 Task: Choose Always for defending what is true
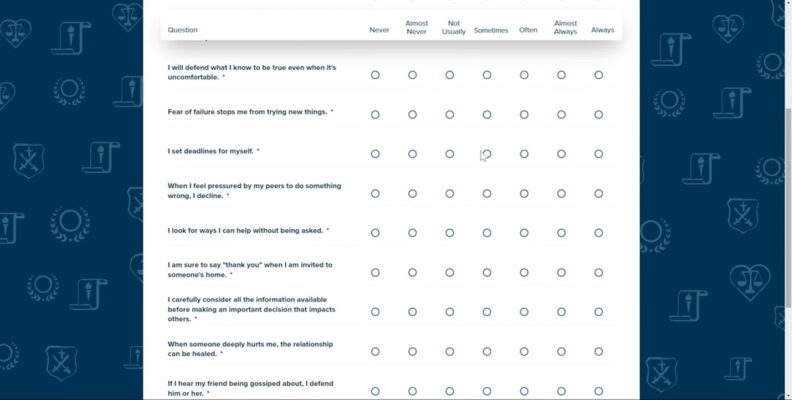(x=599, y=75)
